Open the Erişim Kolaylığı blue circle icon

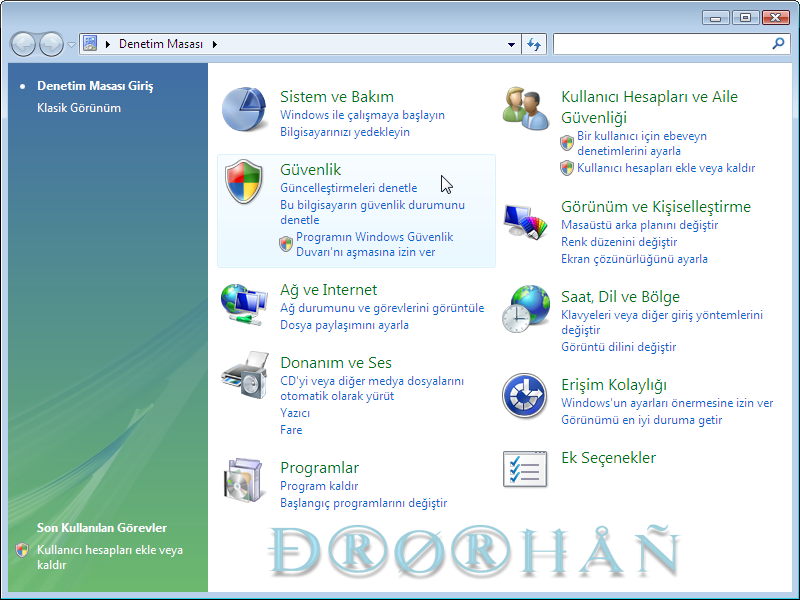(x=524, y=396)
